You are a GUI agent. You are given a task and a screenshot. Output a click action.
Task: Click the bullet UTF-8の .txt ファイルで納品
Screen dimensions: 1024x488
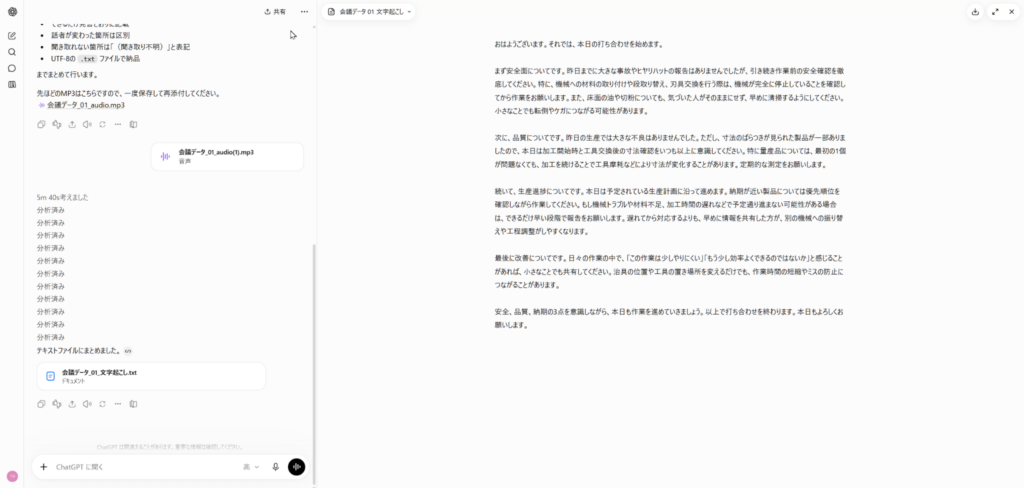click(x=95, y=59)
